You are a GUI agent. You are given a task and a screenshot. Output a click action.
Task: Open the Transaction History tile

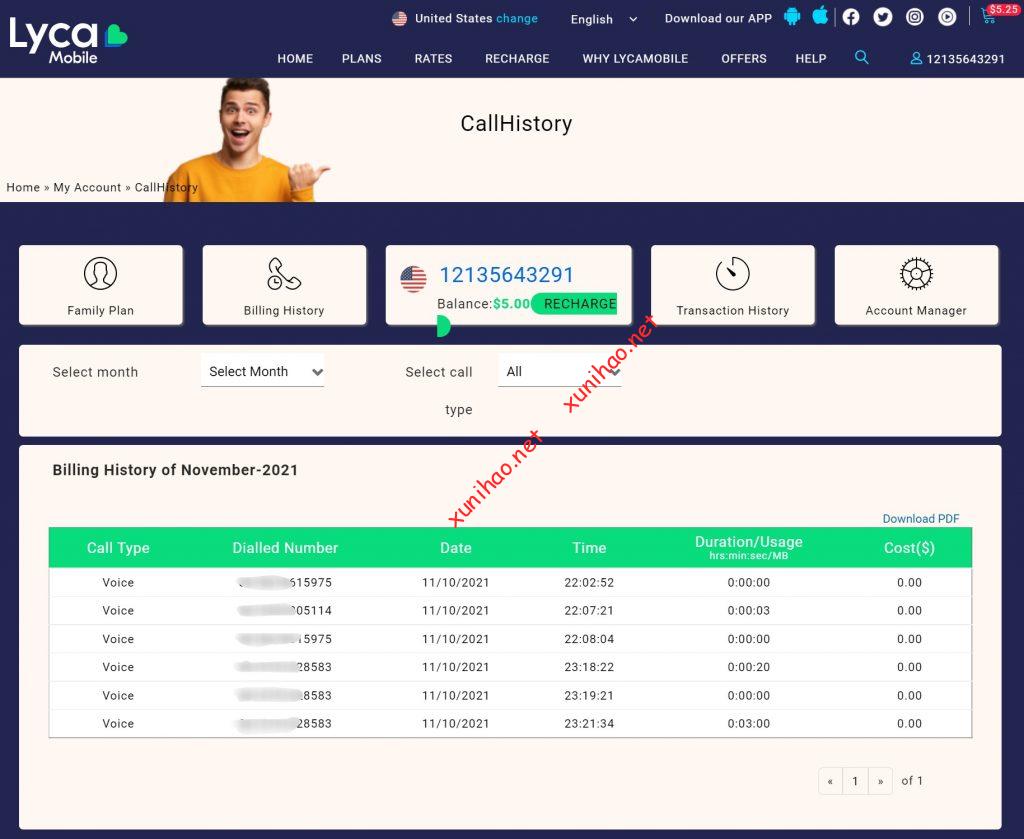(x=732, y=285)
